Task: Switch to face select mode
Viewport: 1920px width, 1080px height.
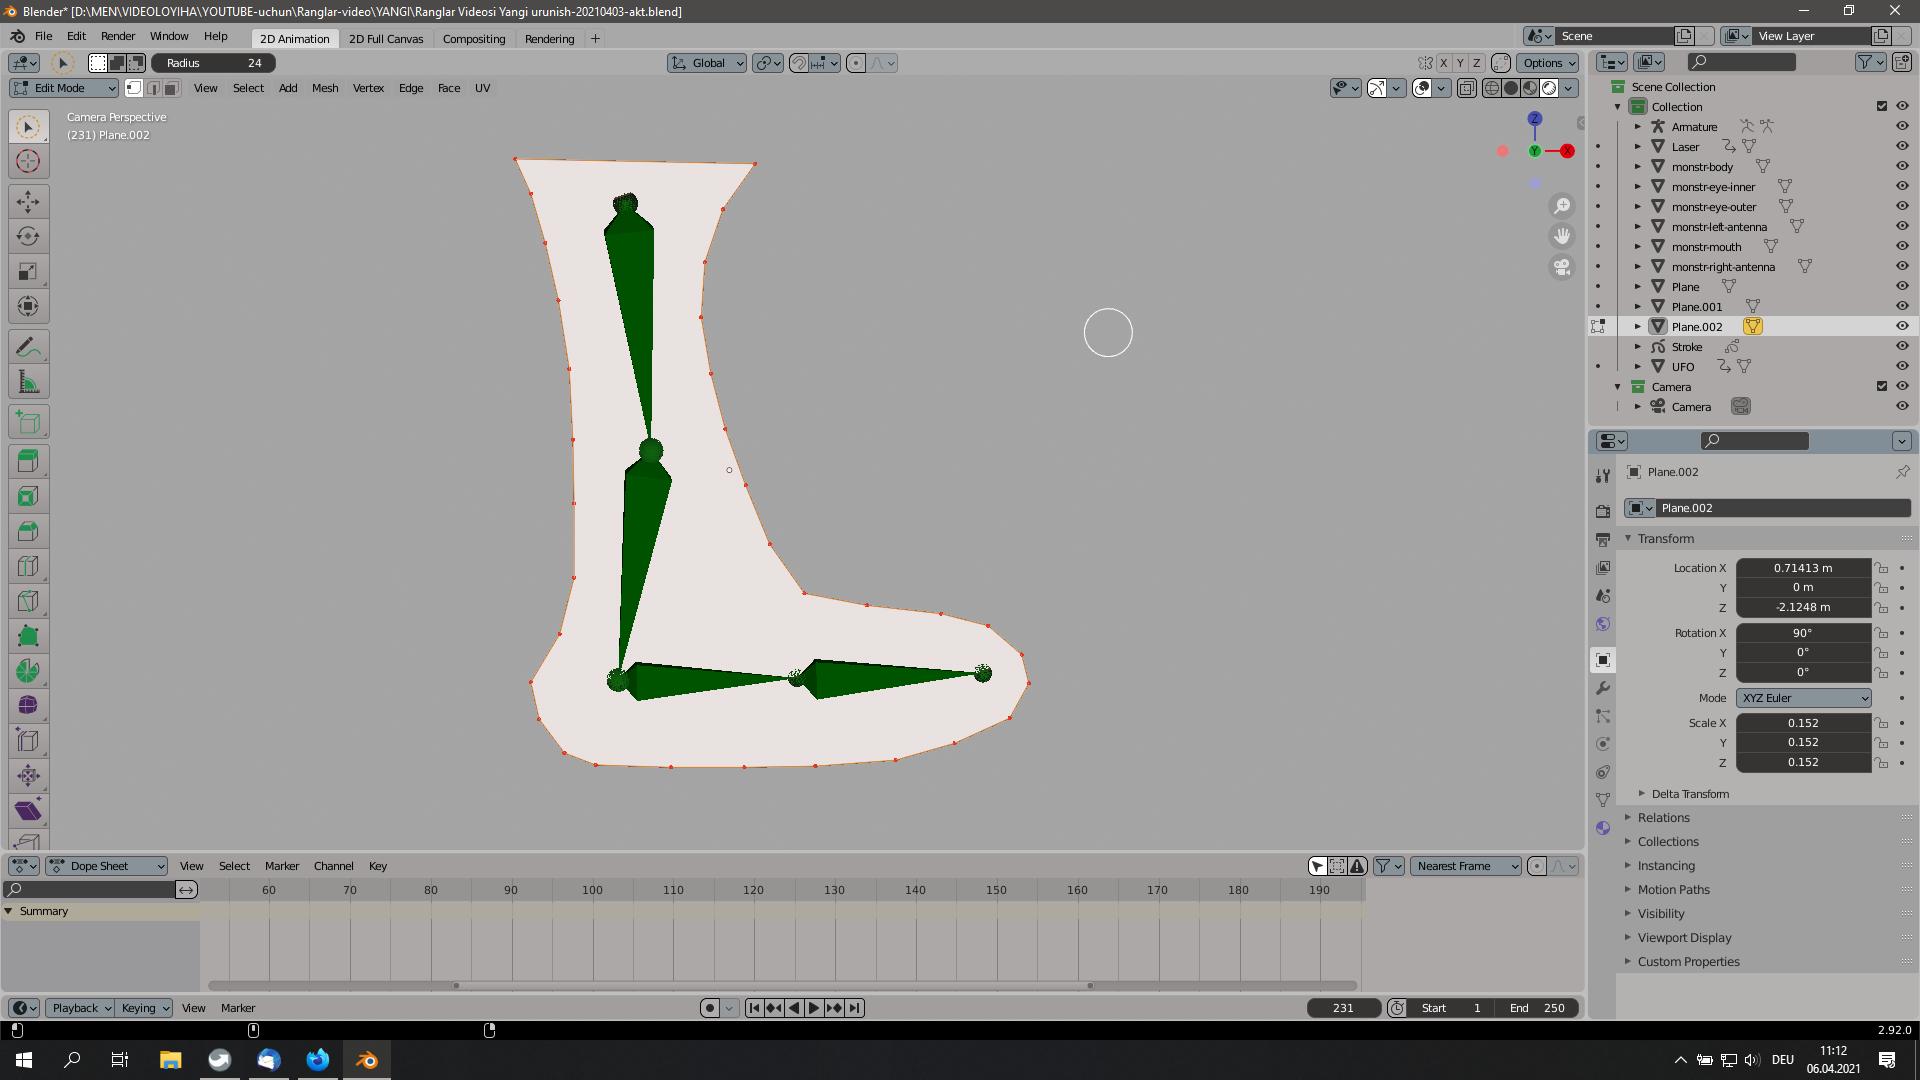Action: pyautogui.click(x=171, y=88)
